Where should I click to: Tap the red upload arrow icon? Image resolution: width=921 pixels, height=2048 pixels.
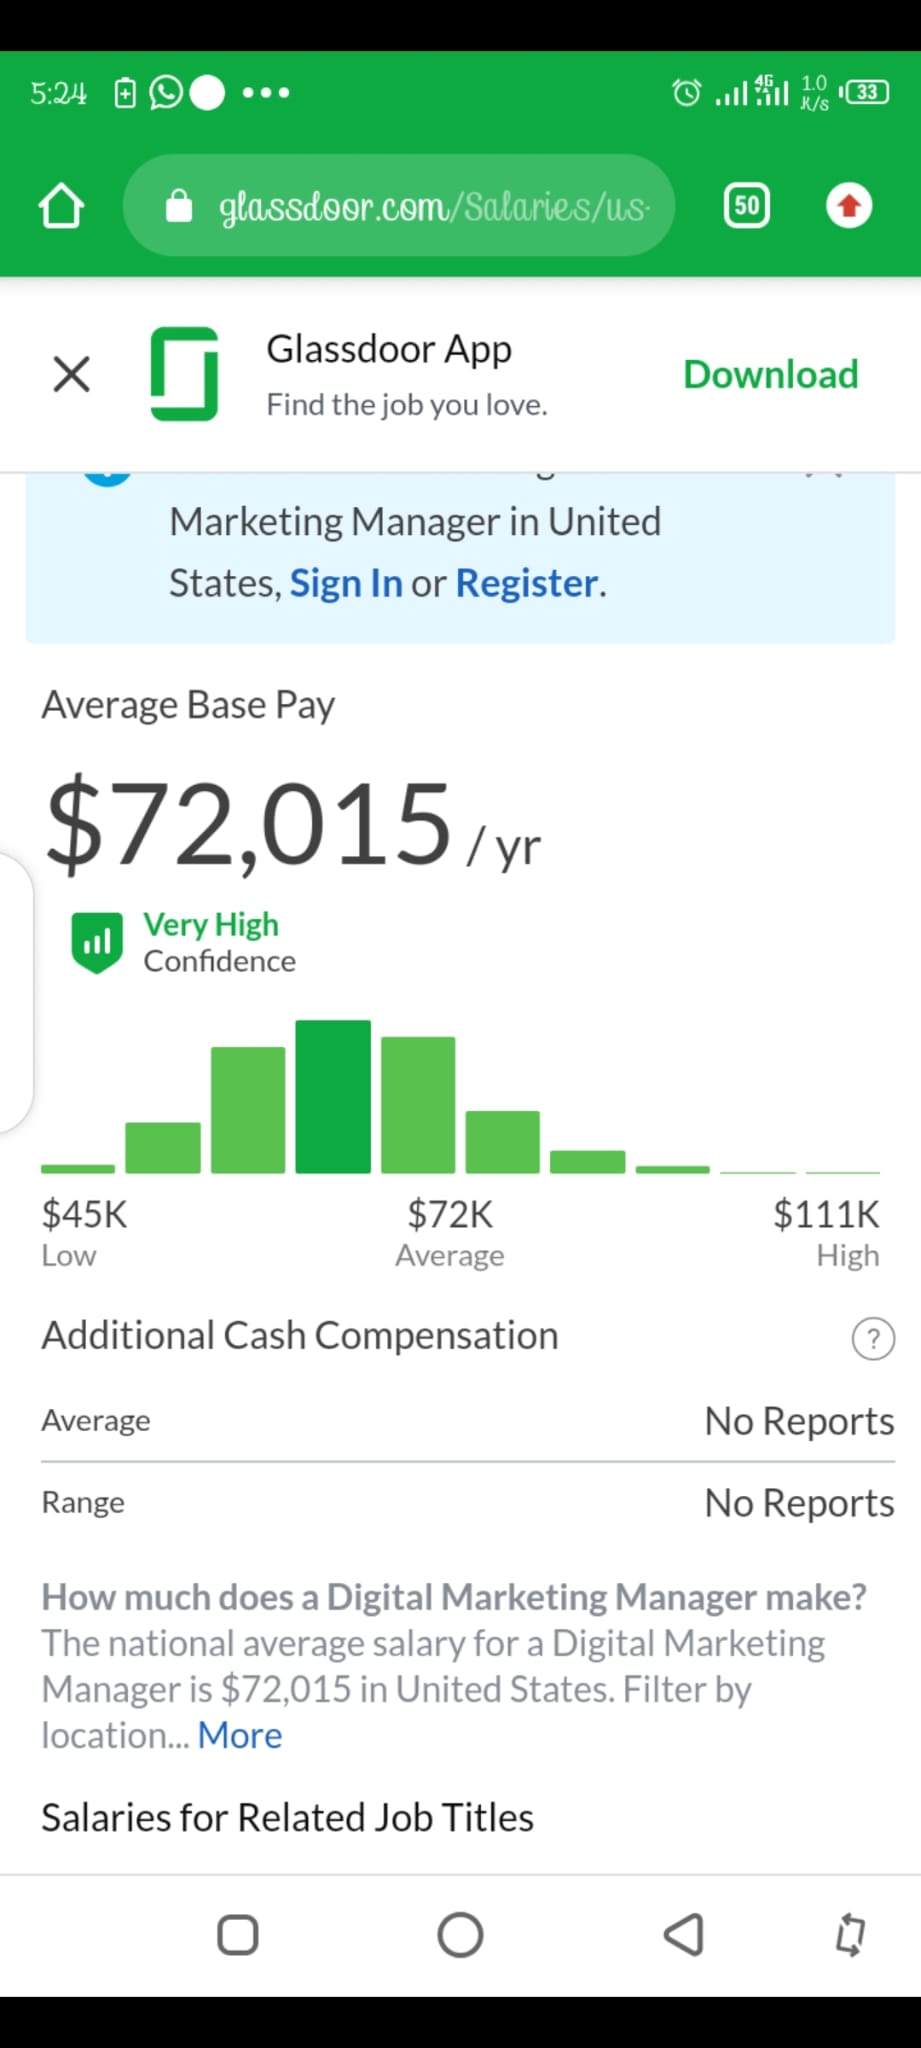pos(849,206)
